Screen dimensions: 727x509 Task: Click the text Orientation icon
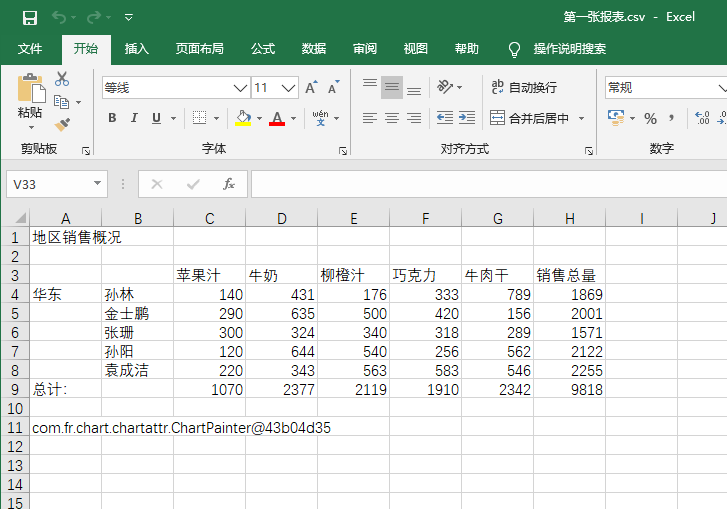[x=445, y=87]
